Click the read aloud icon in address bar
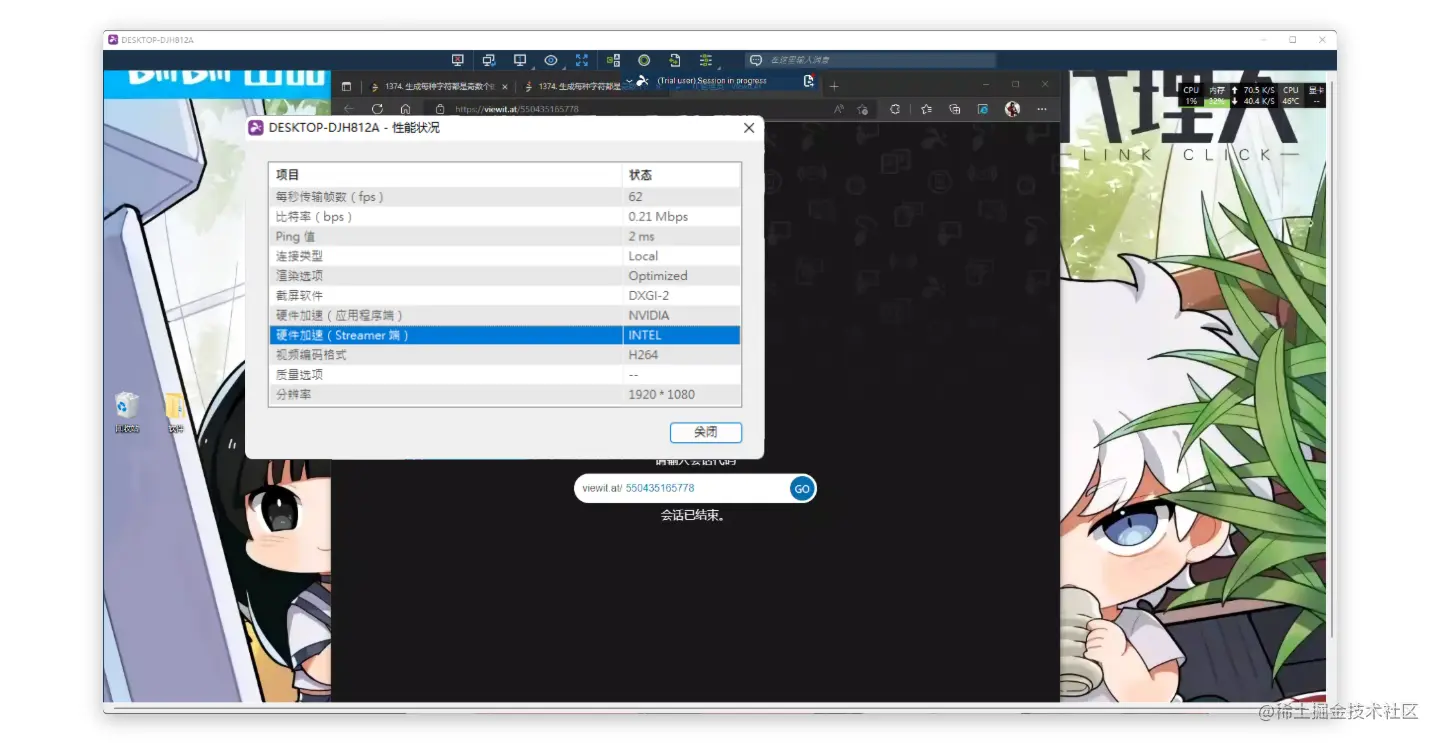 pos(838,109)
